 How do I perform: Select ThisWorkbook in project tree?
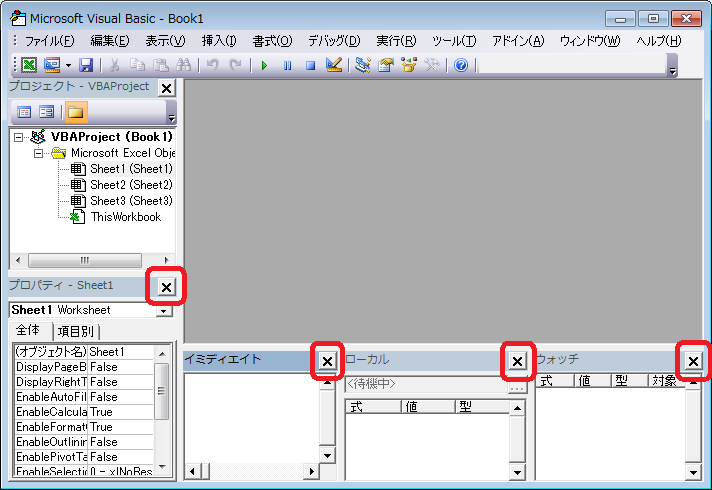125,217
